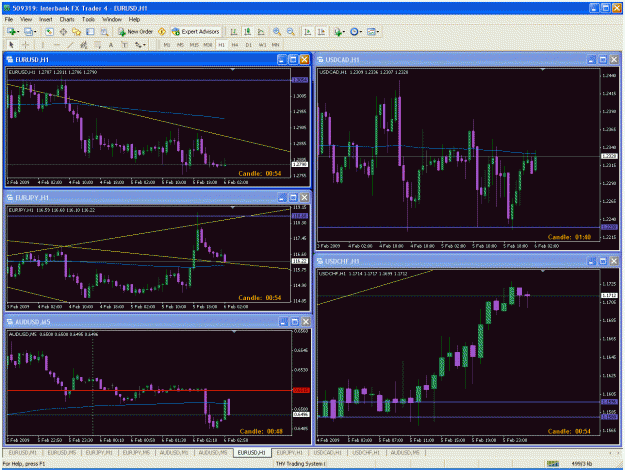Select the Vertical Line drawing tool
The image size is (625, 470).
(43, 45)
